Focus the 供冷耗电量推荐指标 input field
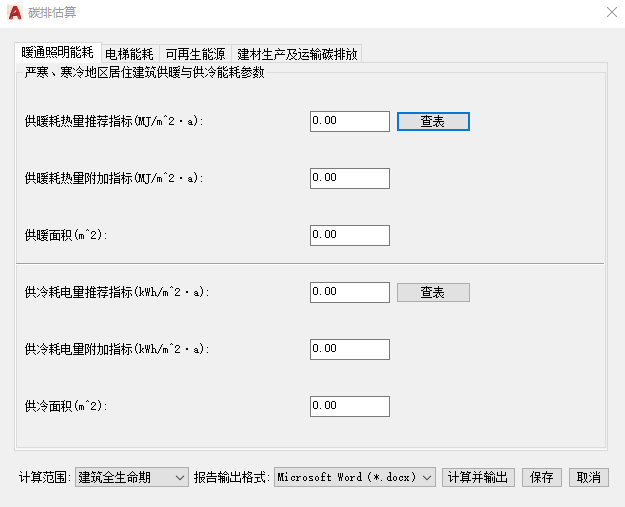Screen dimensions: 625x507 click(350, 293)
